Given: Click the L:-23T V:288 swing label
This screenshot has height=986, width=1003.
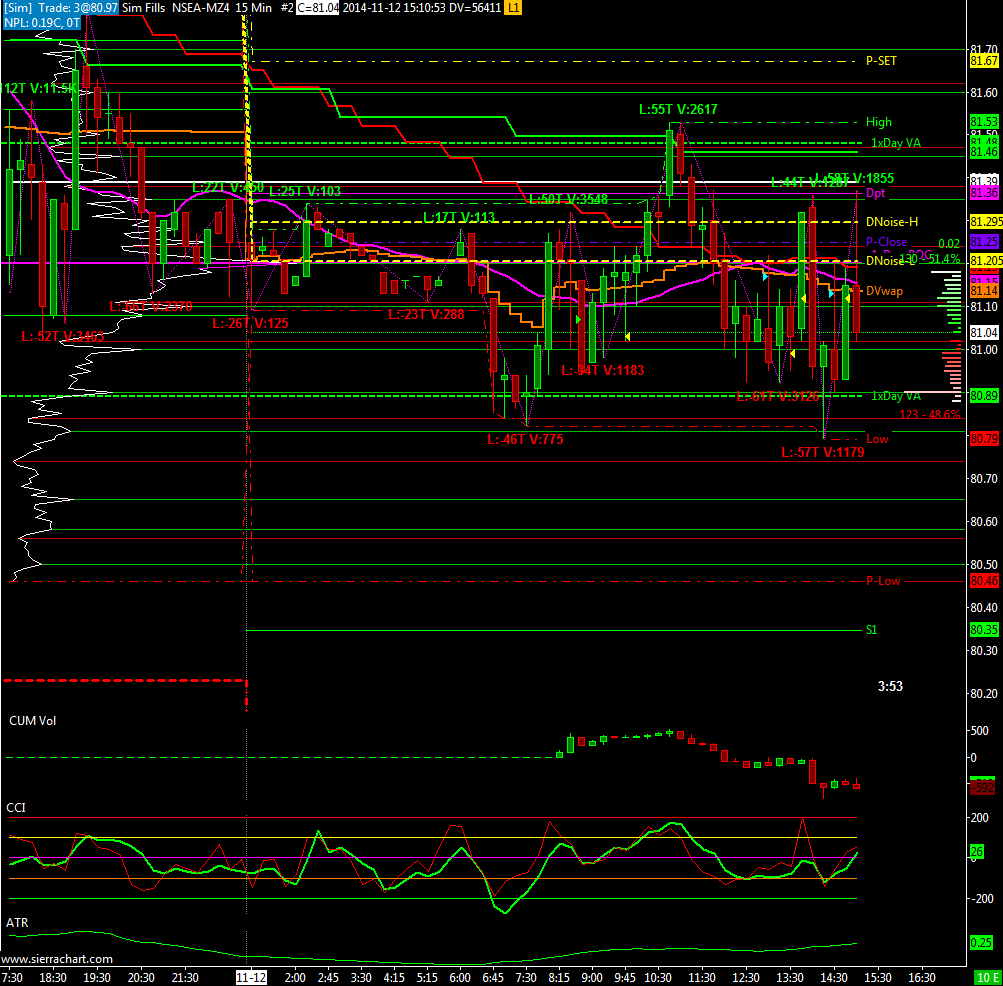Looking at the screenshot, I should tap(426, 315).
